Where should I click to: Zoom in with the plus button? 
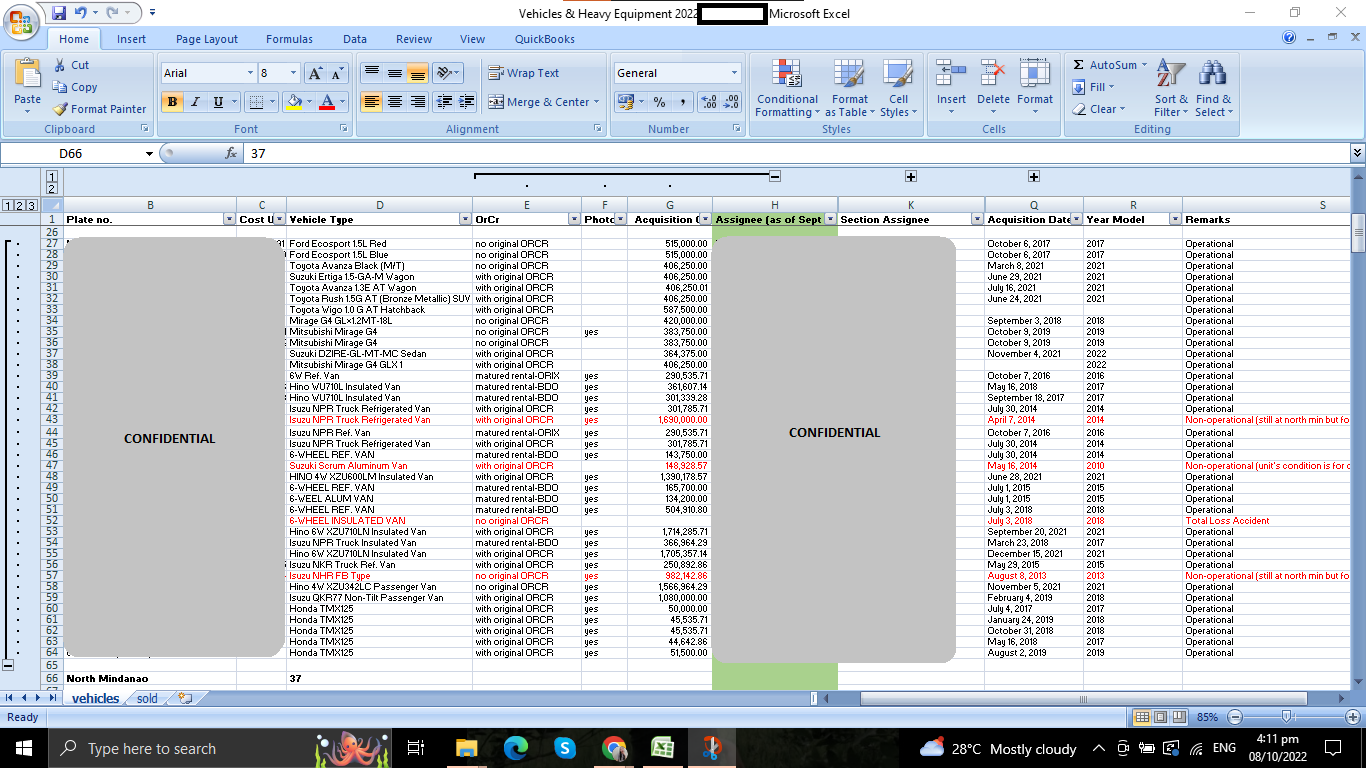(1353, 717)
